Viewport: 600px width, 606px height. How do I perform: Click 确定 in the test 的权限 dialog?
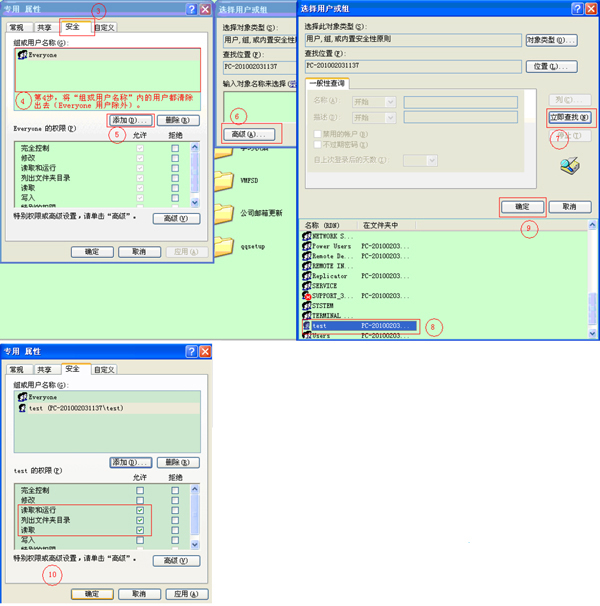coord(92,594)
